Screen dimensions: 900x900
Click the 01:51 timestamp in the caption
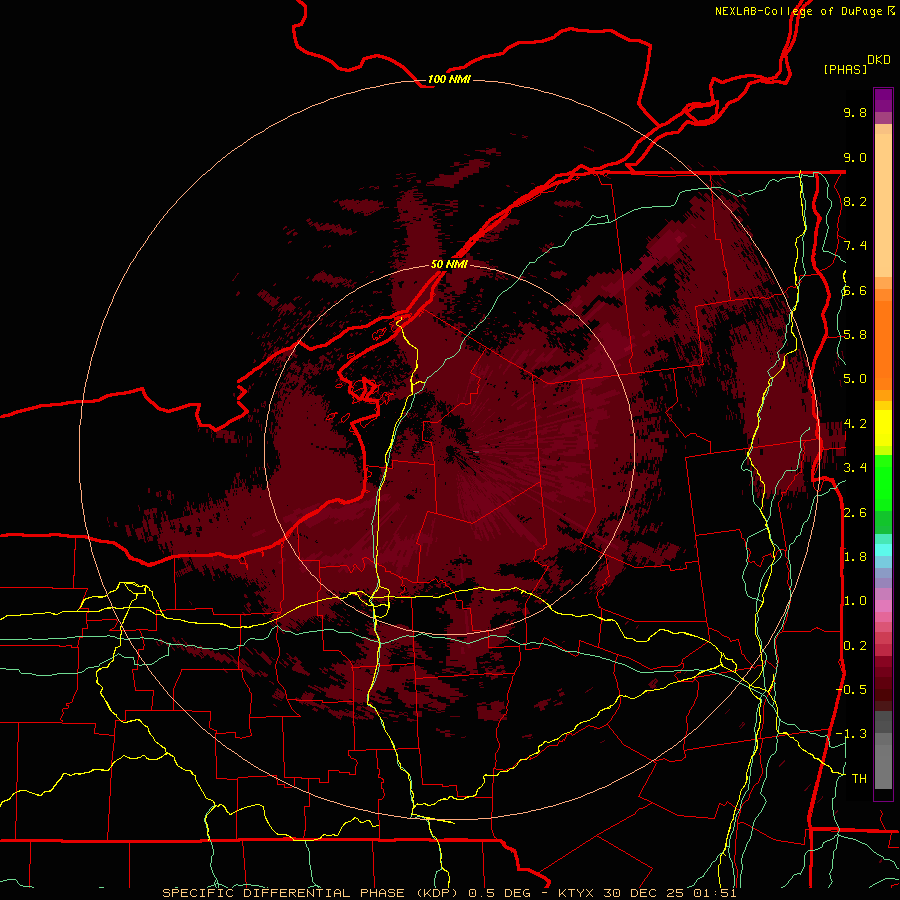[x=713, y=893]
